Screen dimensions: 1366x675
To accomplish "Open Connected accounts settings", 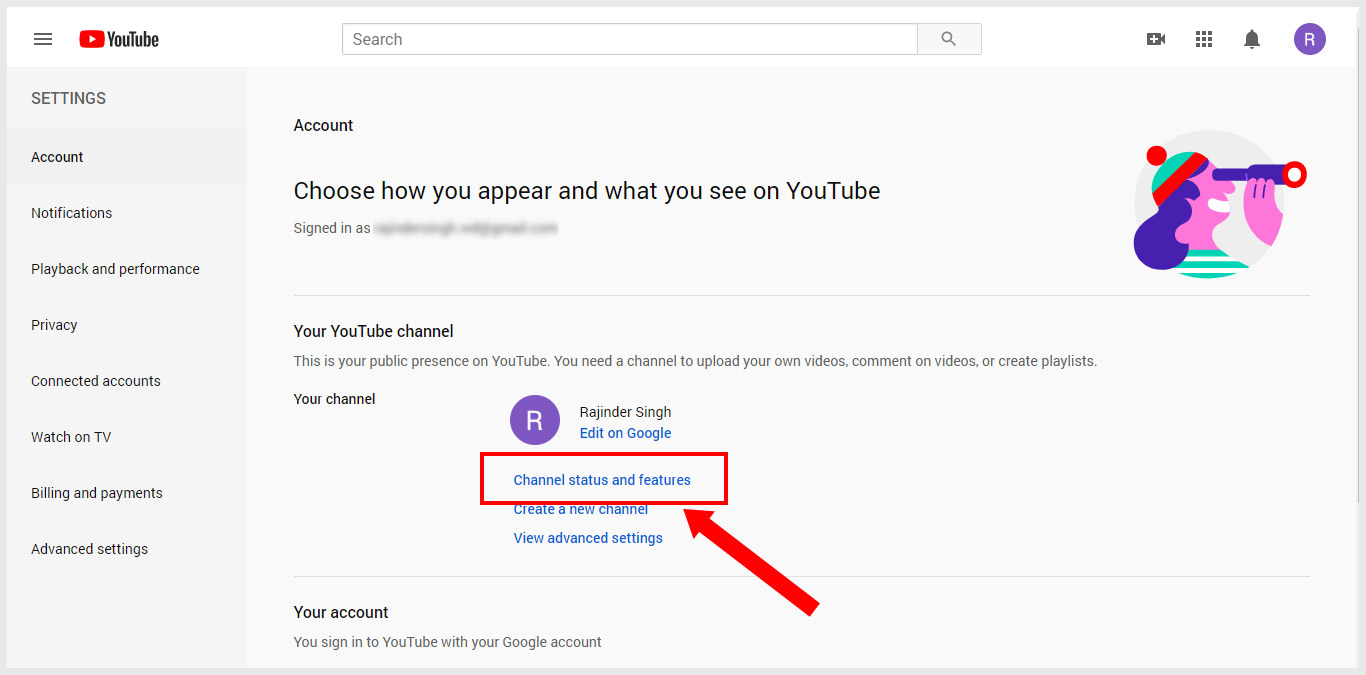I will 126,381.
